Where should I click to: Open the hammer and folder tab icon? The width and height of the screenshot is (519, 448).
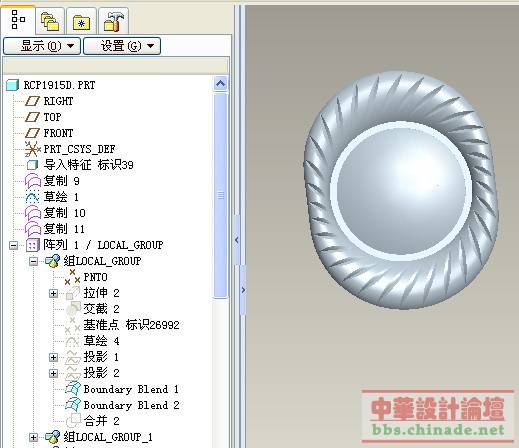(114, 21)
